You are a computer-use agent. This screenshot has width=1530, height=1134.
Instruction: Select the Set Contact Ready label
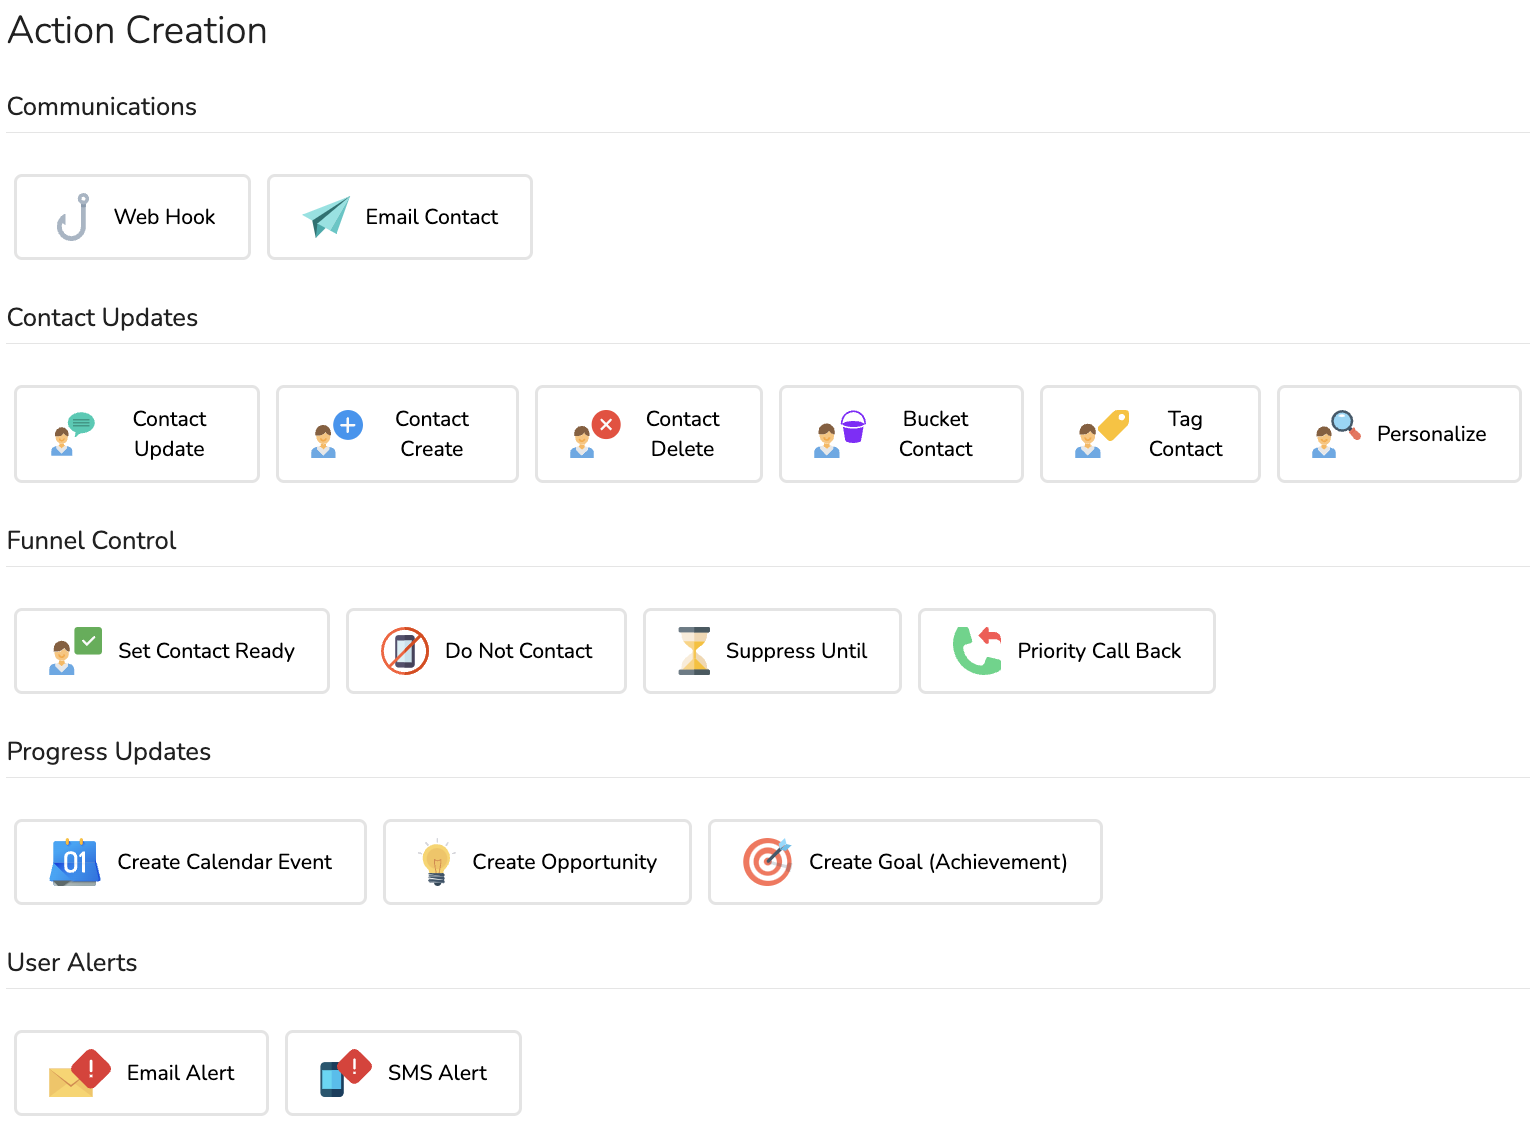click(x=206, y=651)
